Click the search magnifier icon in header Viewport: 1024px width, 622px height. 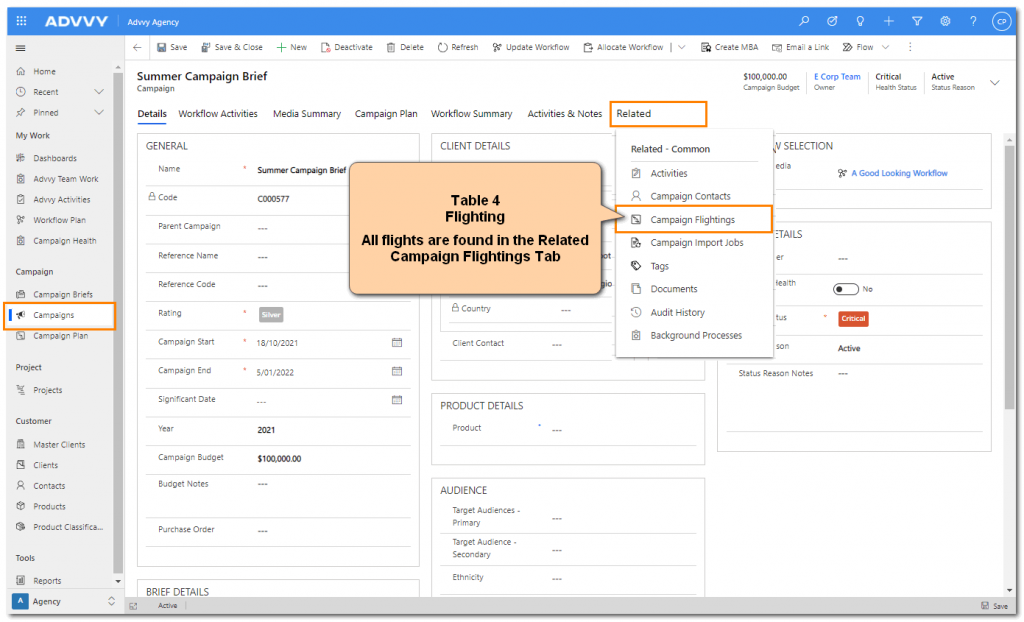pyautogui.click(x=804, y=21)
